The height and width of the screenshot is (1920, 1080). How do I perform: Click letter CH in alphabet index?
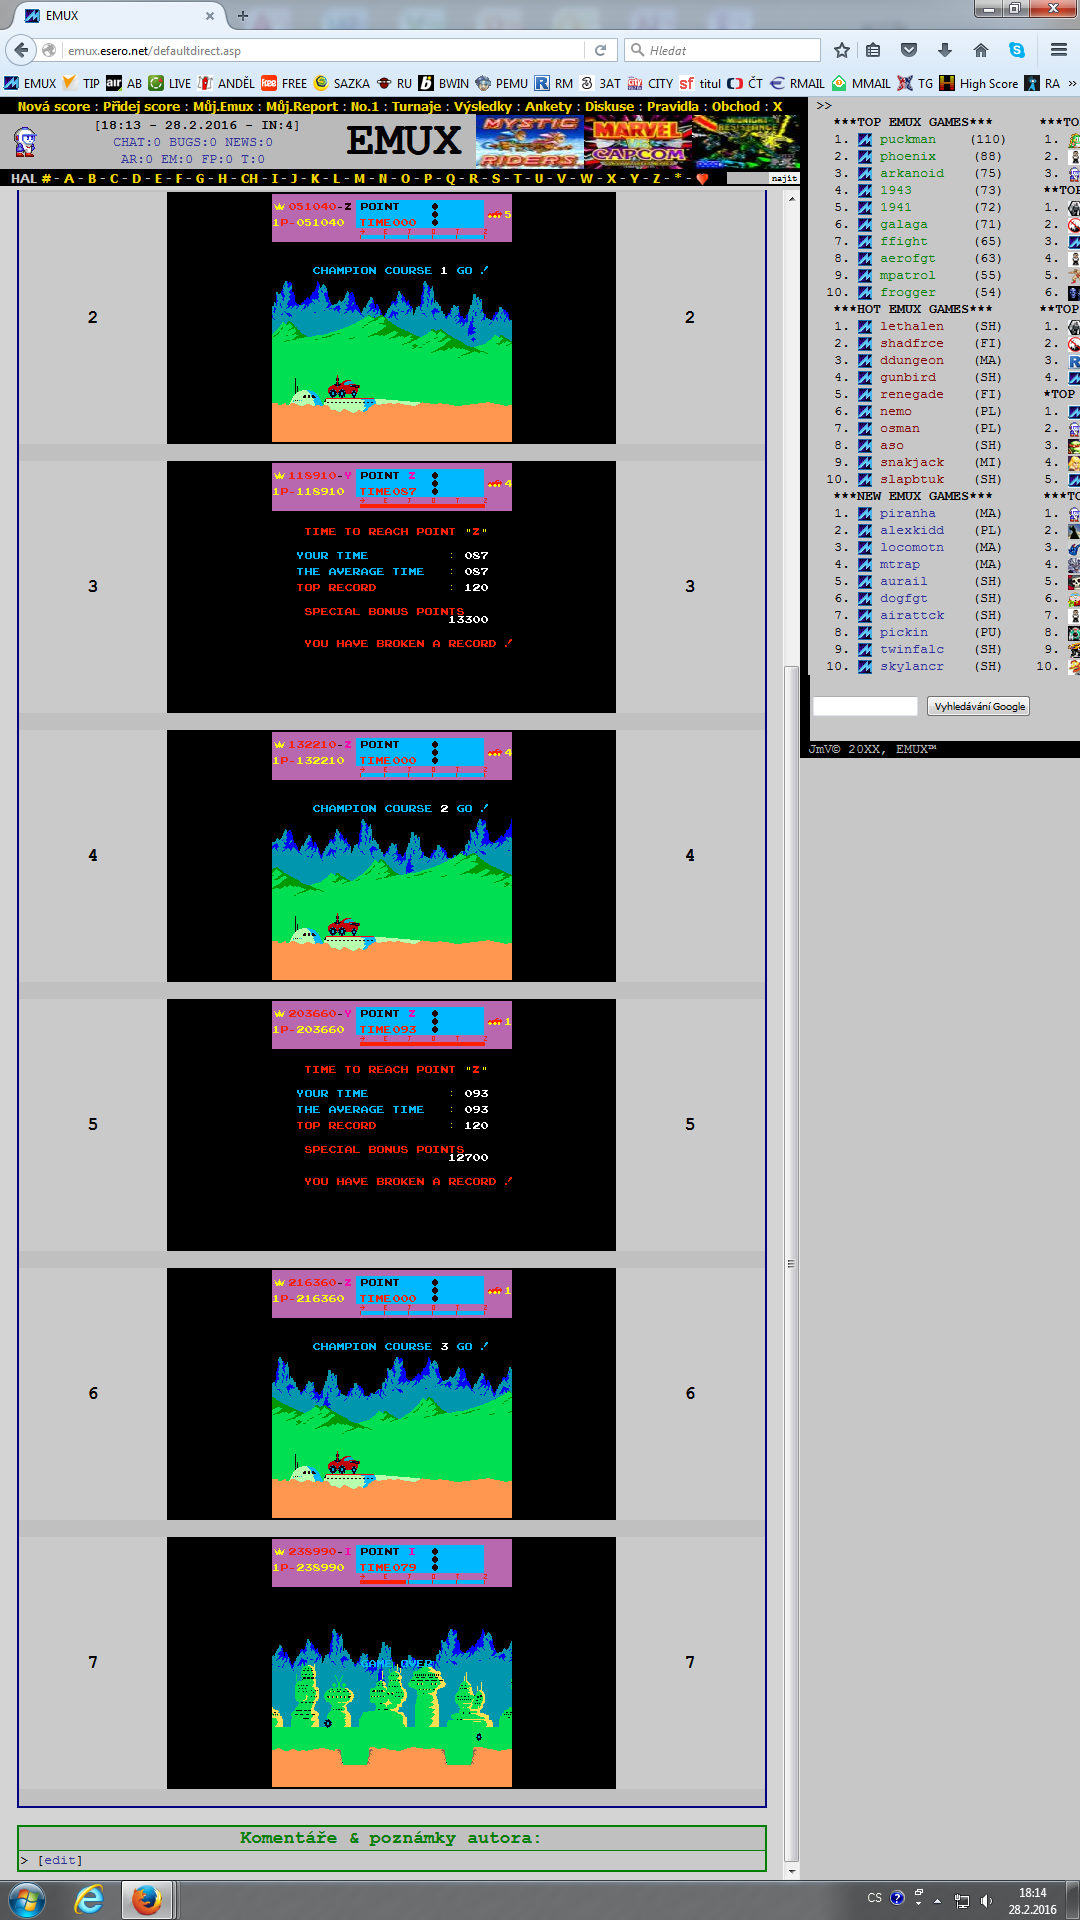coord(249,178)
